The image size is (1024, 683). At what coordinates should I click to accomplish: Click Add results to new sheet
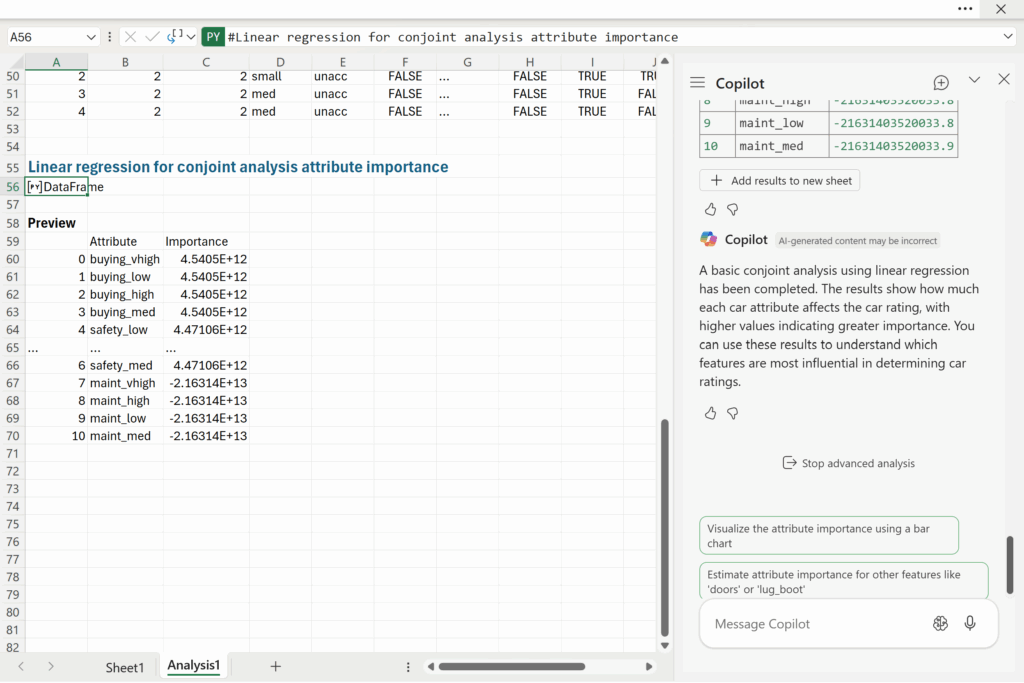pyautogui.click(x=779, y=181)
